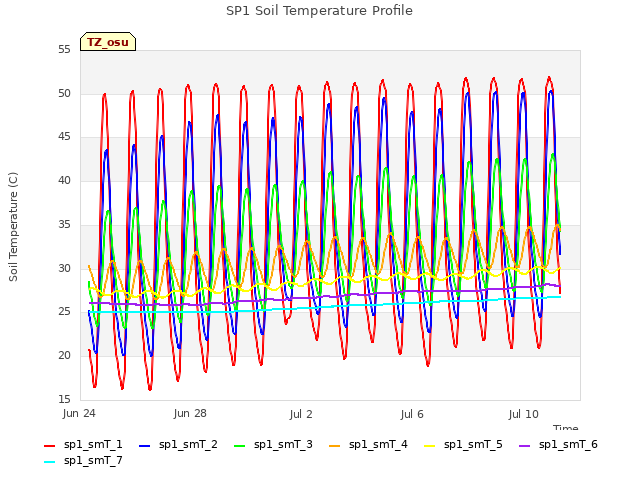Select the sp1_smT_7 legend label
640x480 pixels.
coord(93,460)
